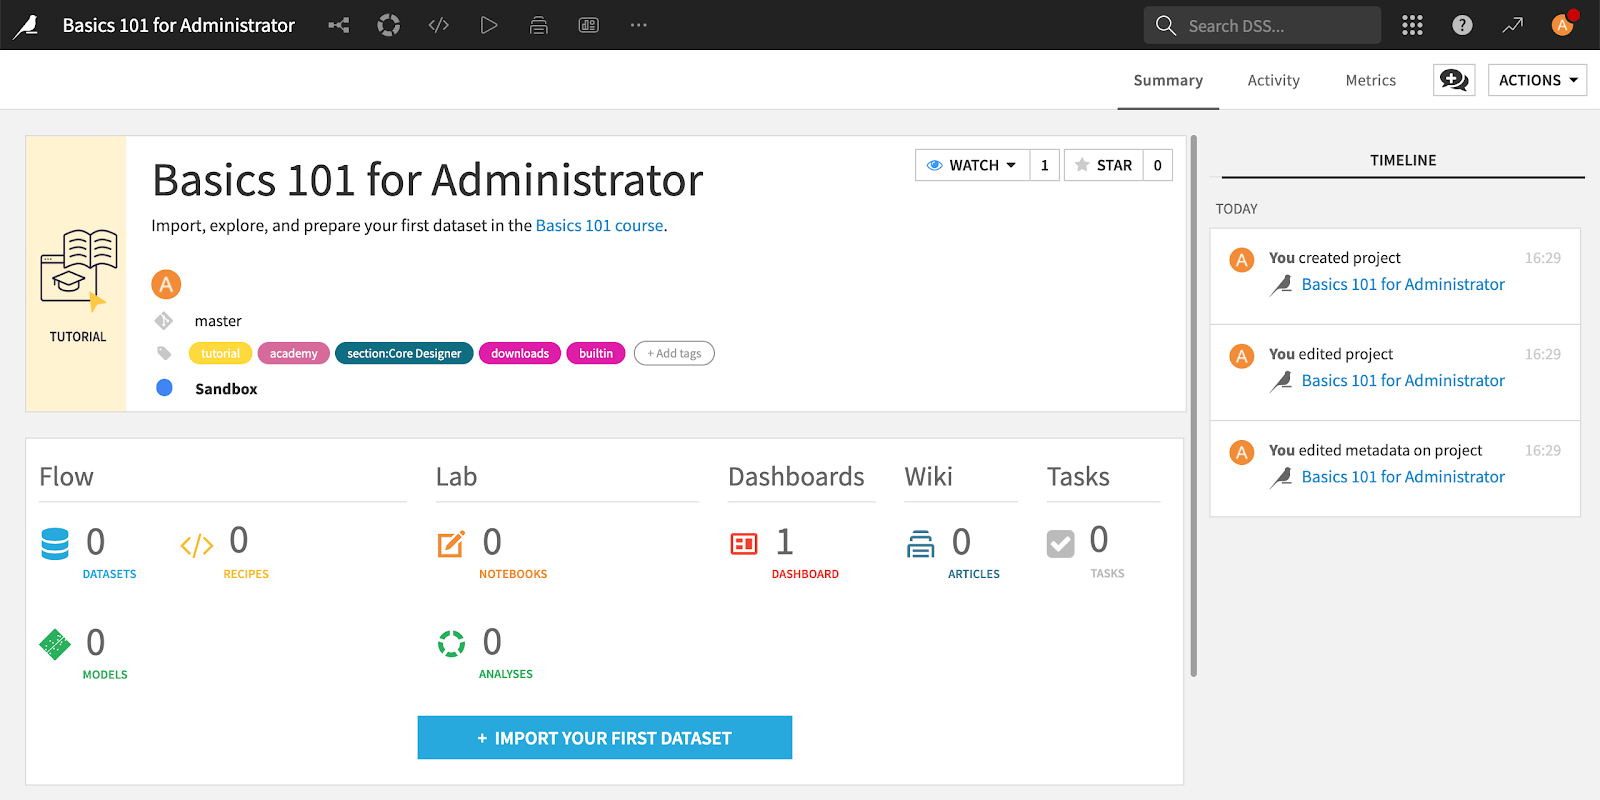The image size is (1600, 800).
Task: Select the section:Core Designer tag
Action: tap(404, 353)
